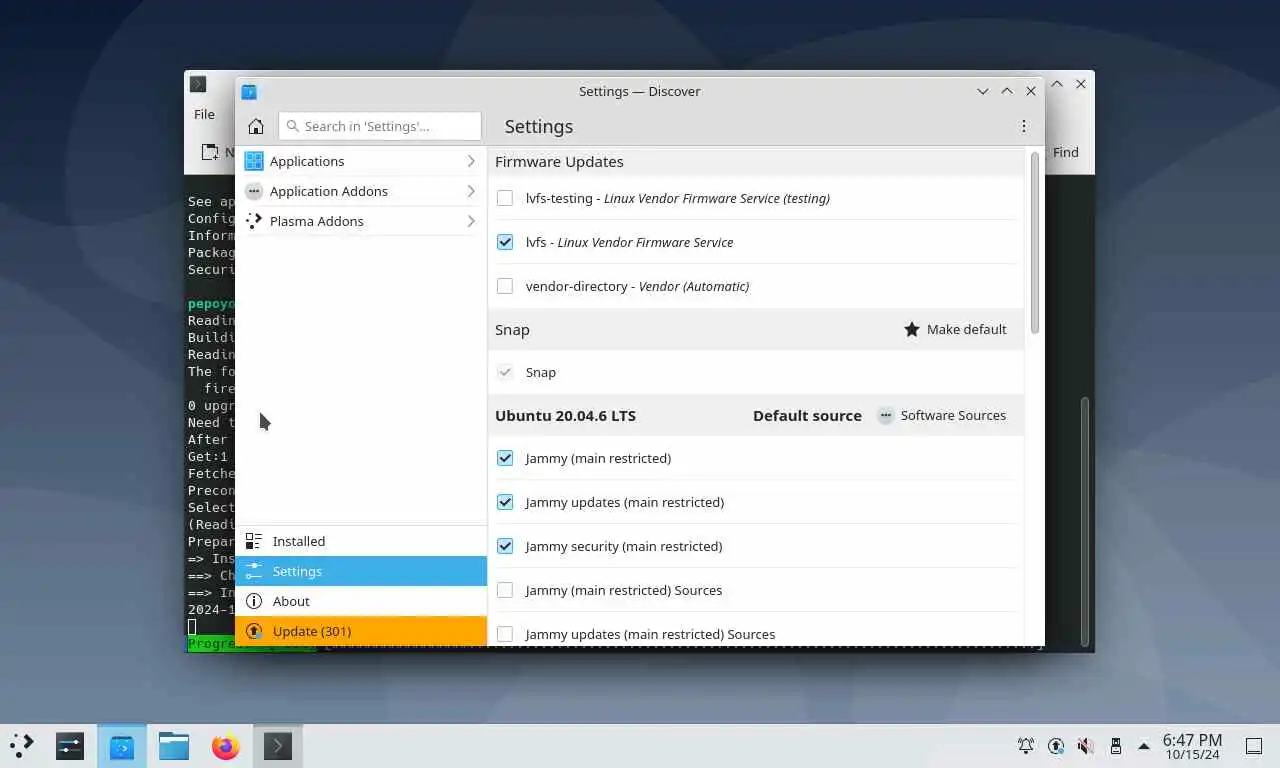Click the Konsole window title icon
The image size is (1280, 768).
[198, 84]
